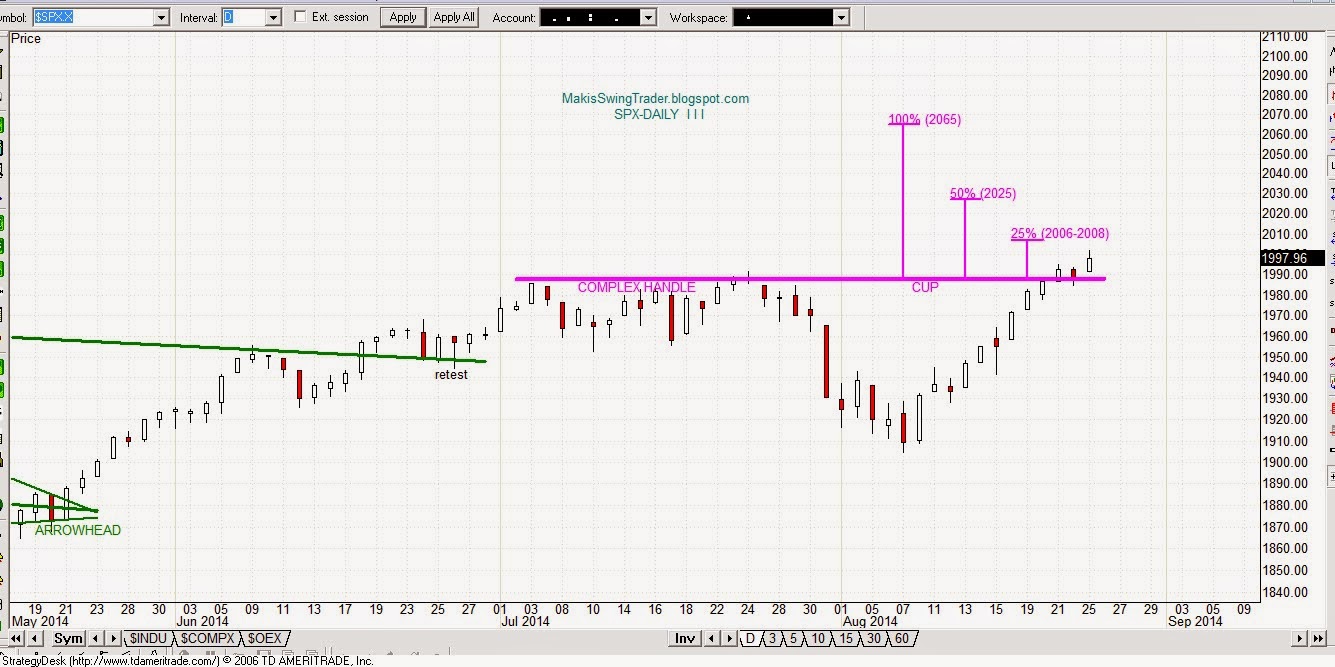Select the 5 interval tab

793,638
